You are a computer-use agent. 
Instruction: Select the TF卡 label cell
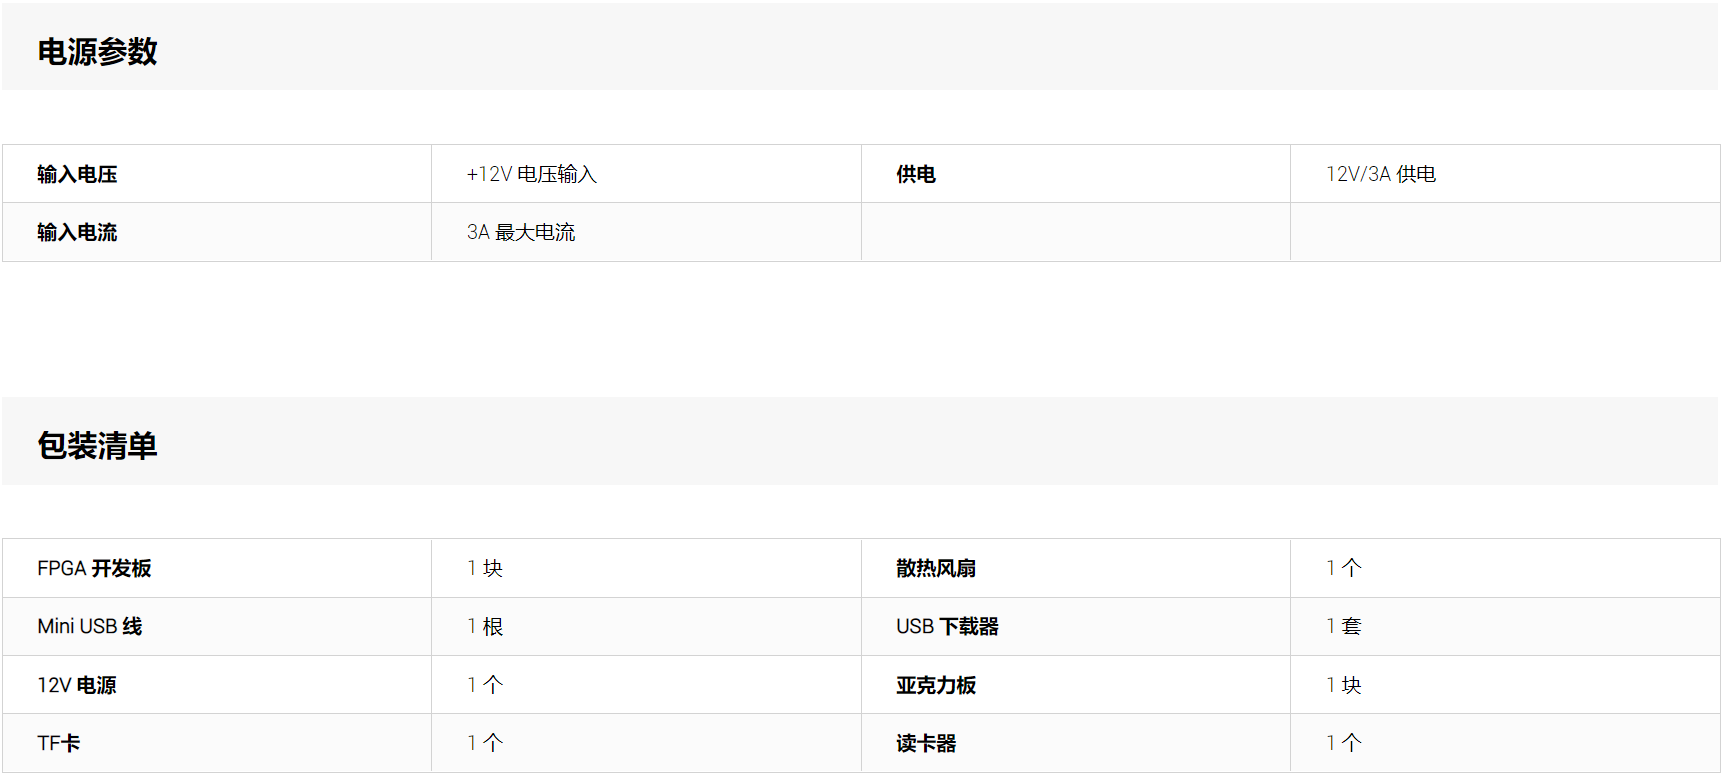(x=59, y=744)
